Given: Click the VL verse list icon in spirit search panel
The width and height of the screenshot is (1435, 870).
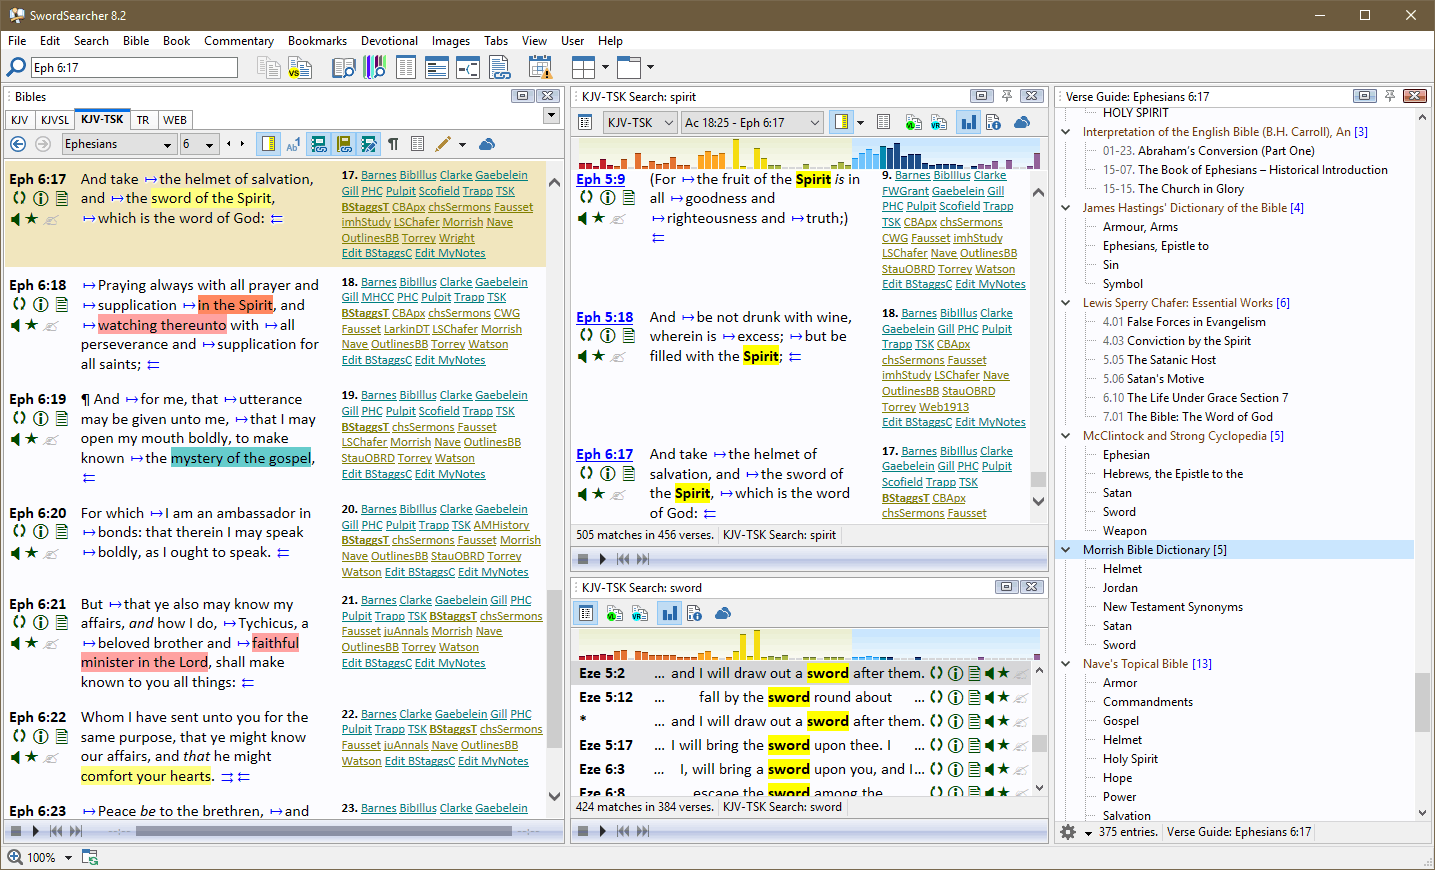Looking at the screenshot, I should (914, 122).
